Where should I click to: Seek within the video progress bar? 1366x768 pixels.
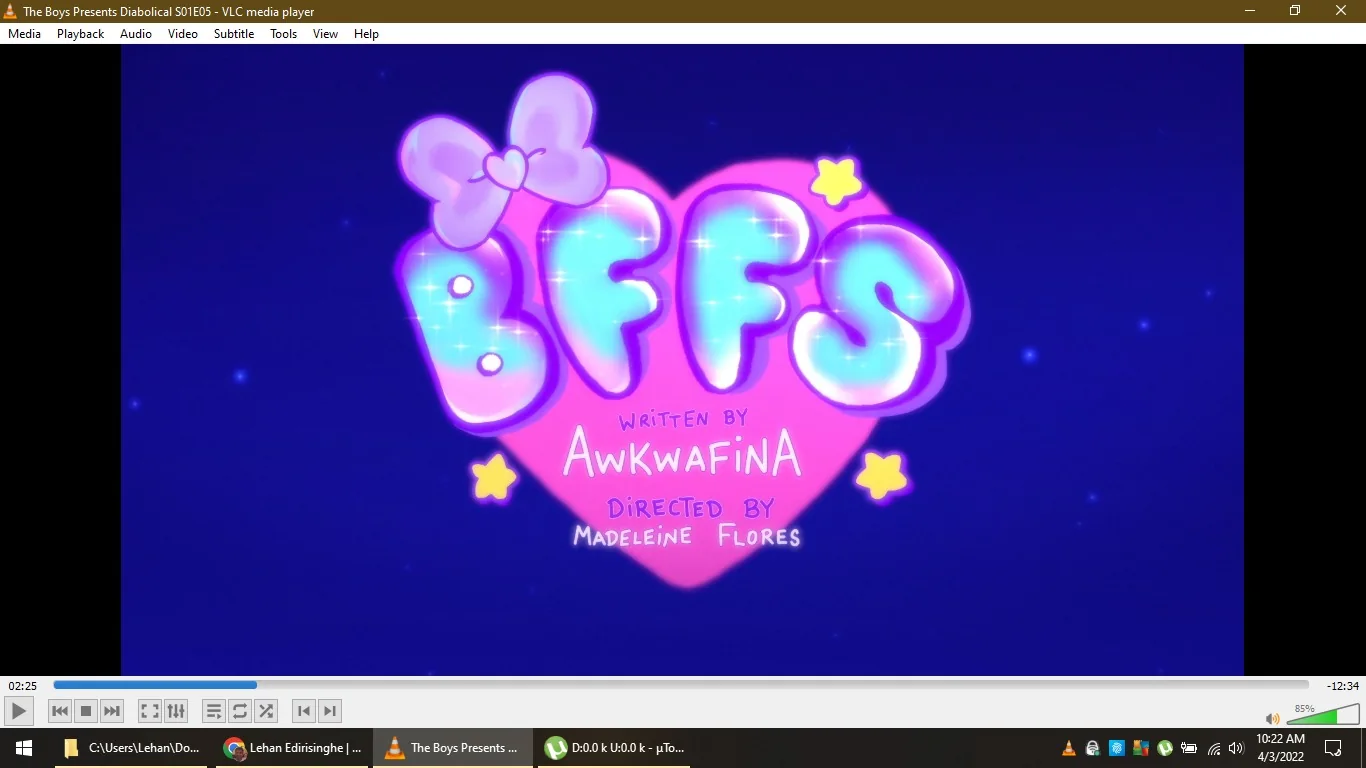(x=681, y=685)
